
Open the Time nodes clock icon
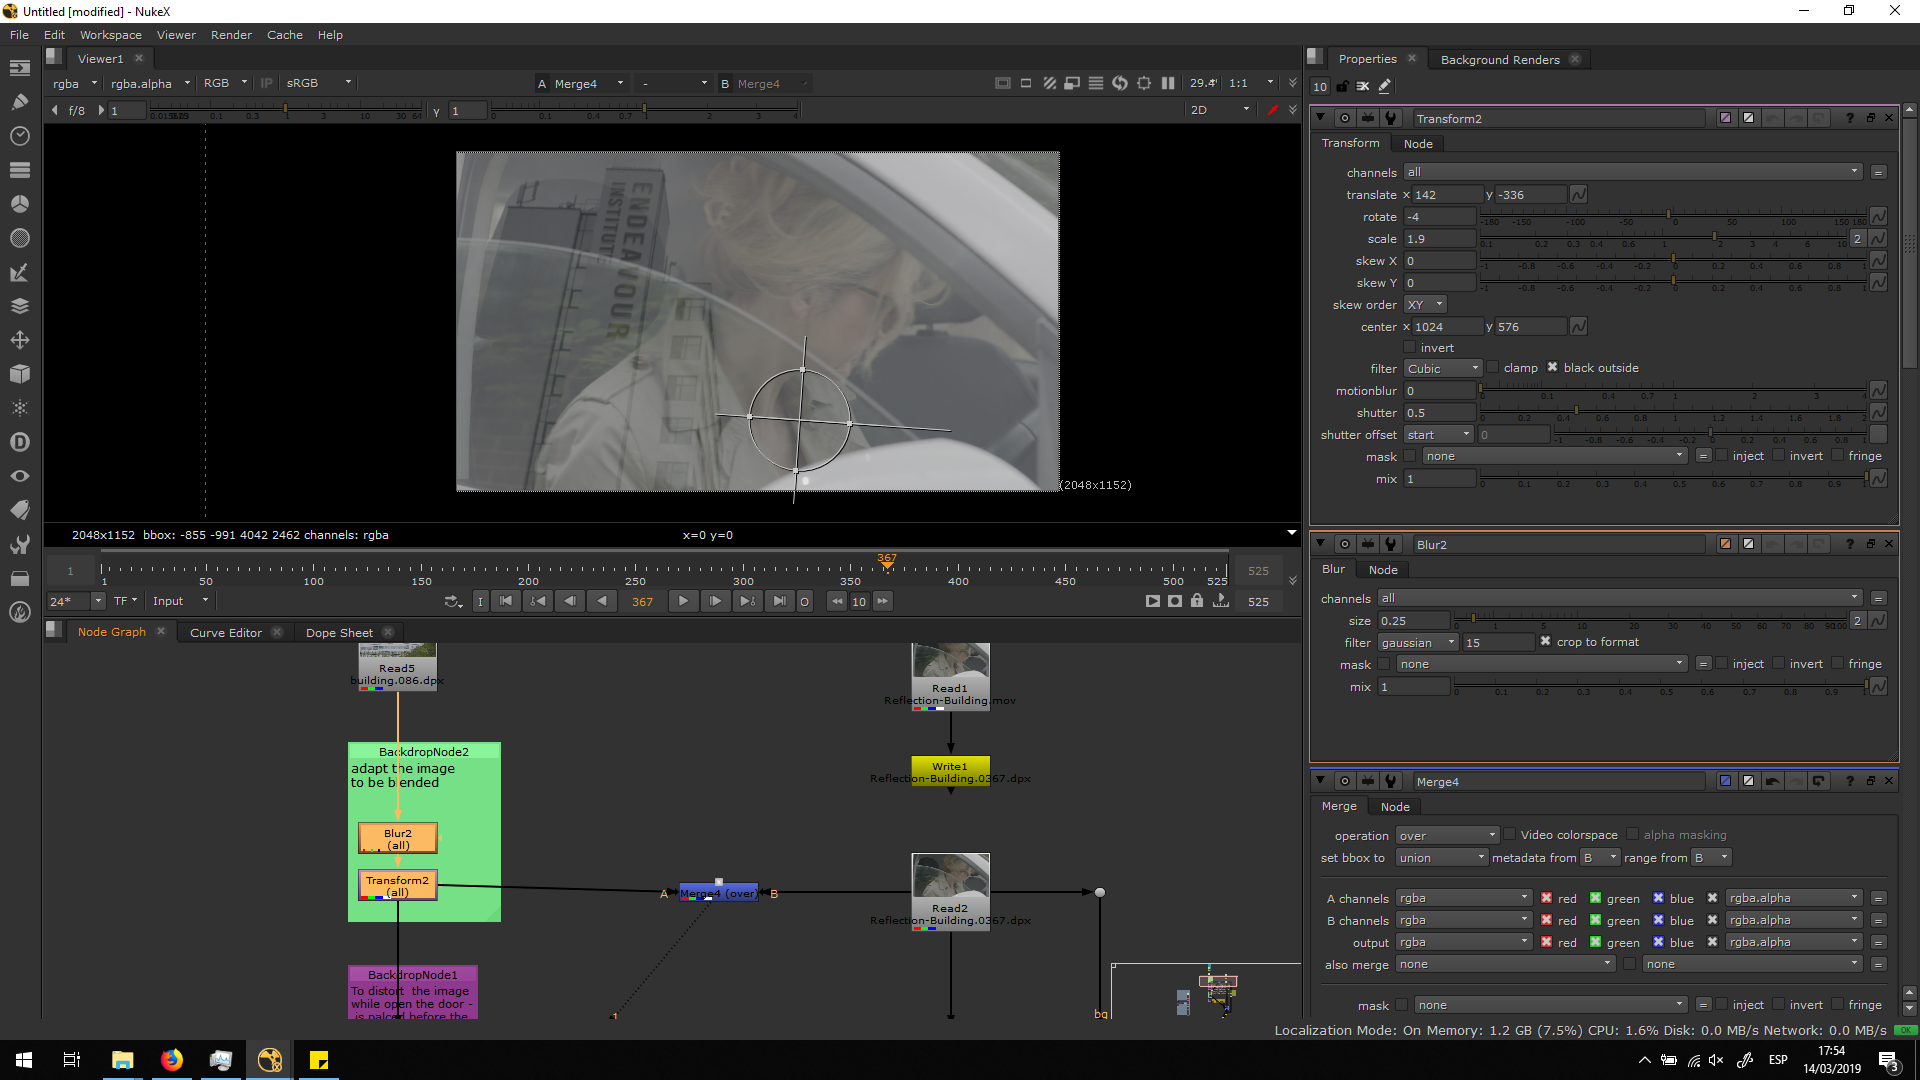click(19, 136)
